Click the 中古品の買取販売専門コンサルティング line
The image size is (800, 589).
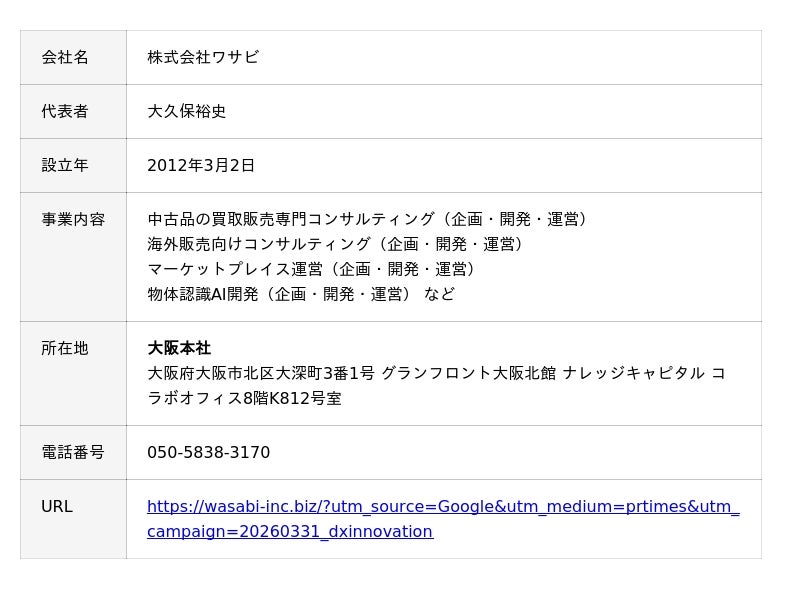click(368, 220)
